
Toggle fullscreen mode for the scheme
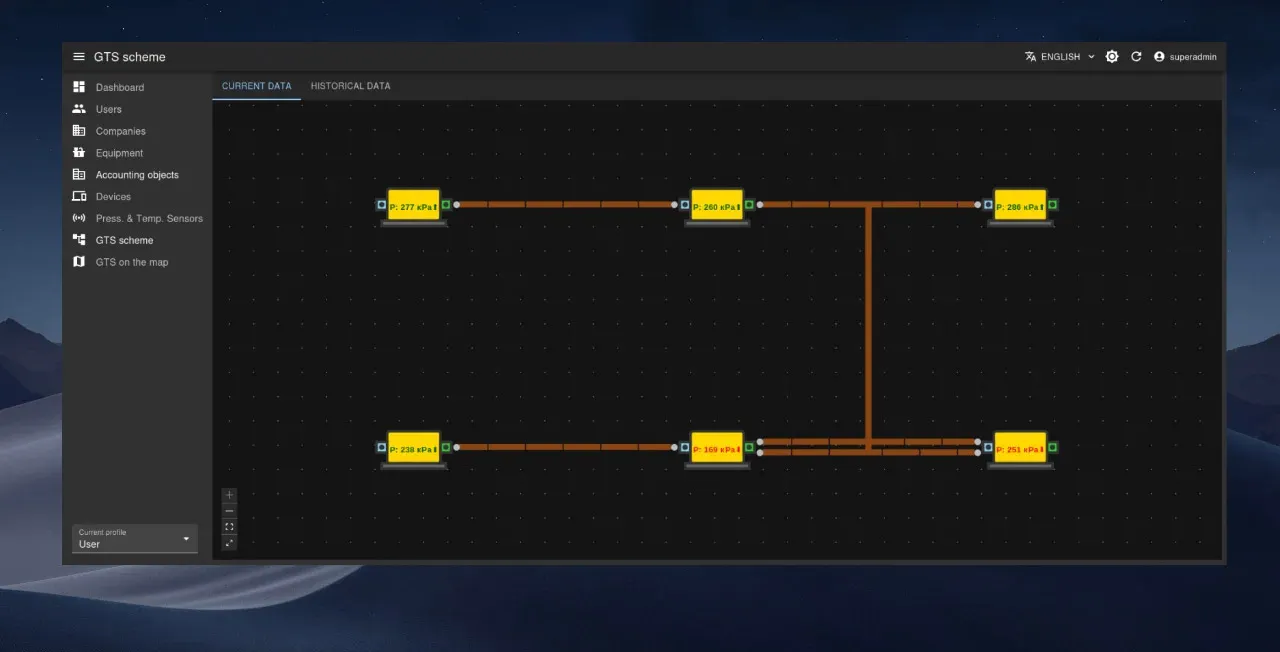(229, 543)
